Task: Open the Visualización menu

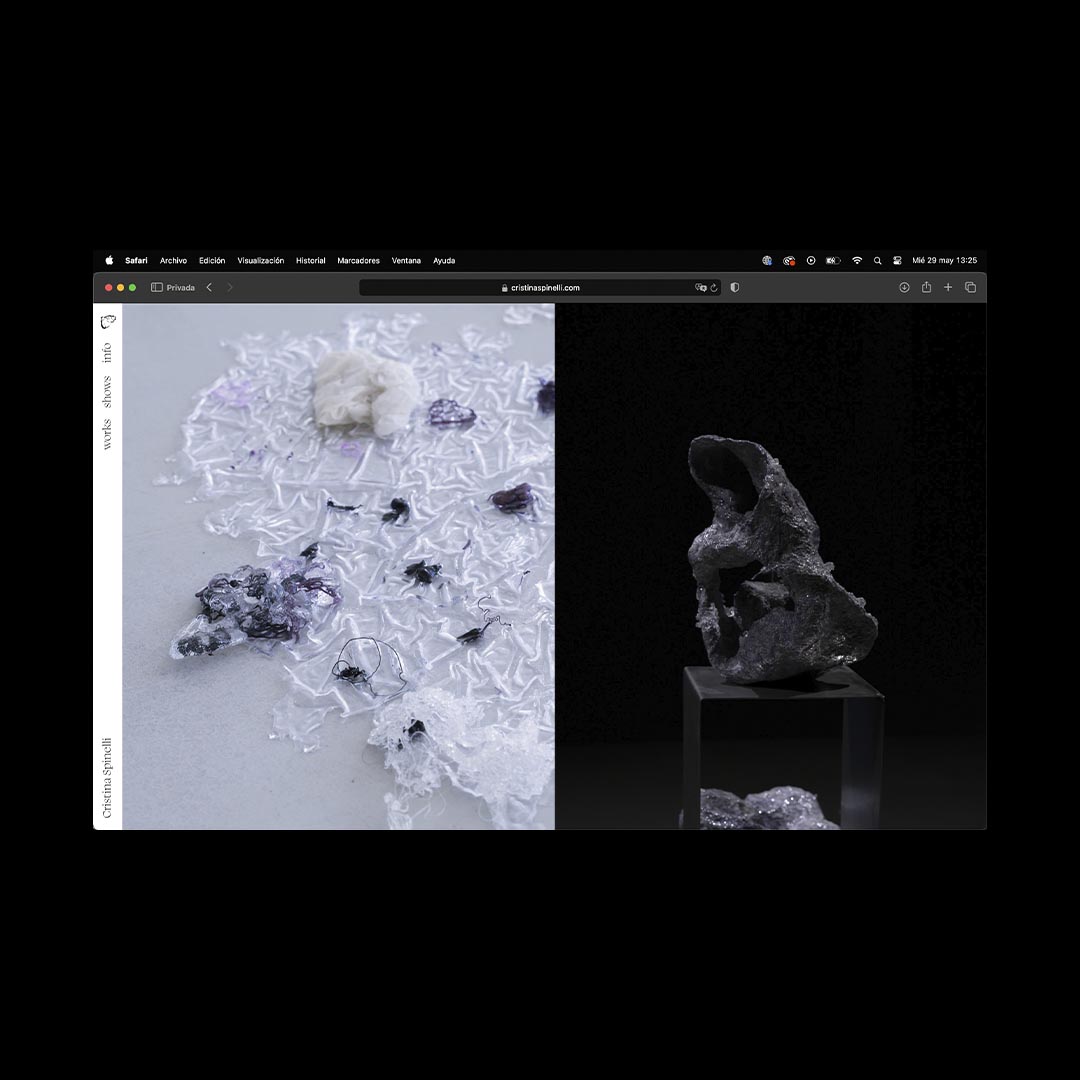Action: pyautogui.click(x=260, y=260)
